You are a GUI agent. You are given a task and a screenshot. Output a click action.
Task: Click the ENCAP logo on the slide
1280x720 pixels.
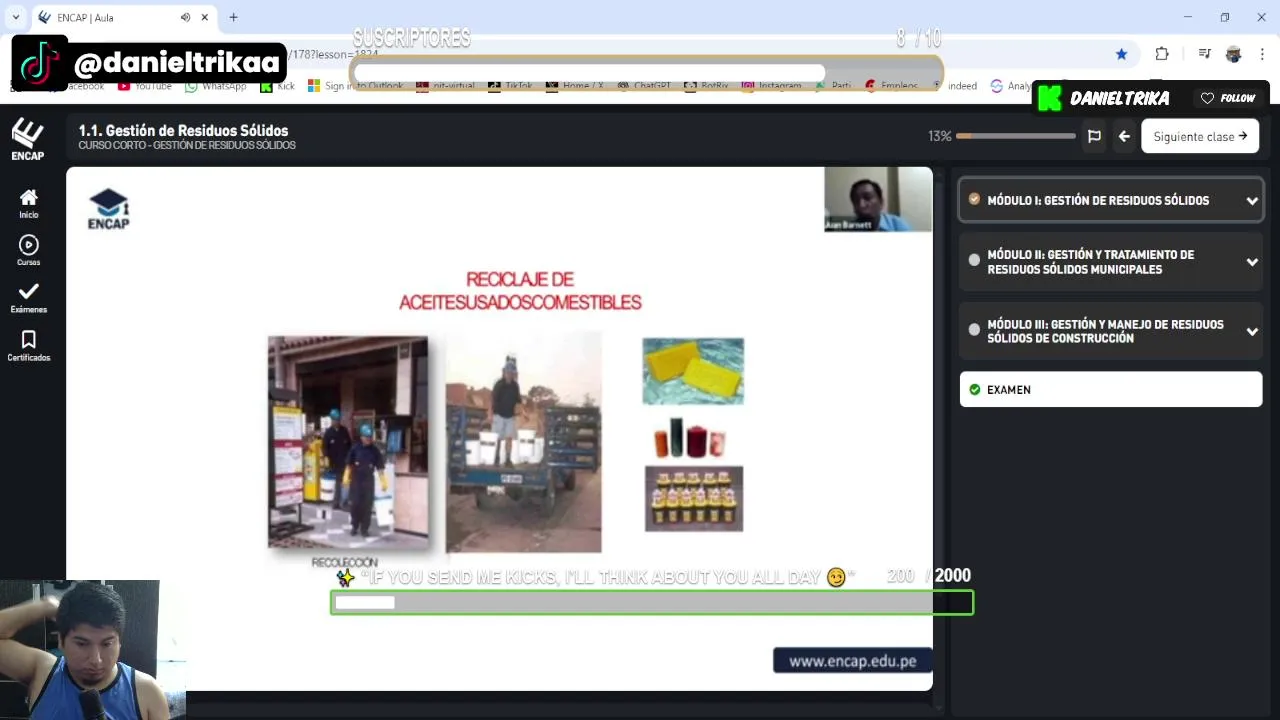pyautogui.click(x=108, y=209)
